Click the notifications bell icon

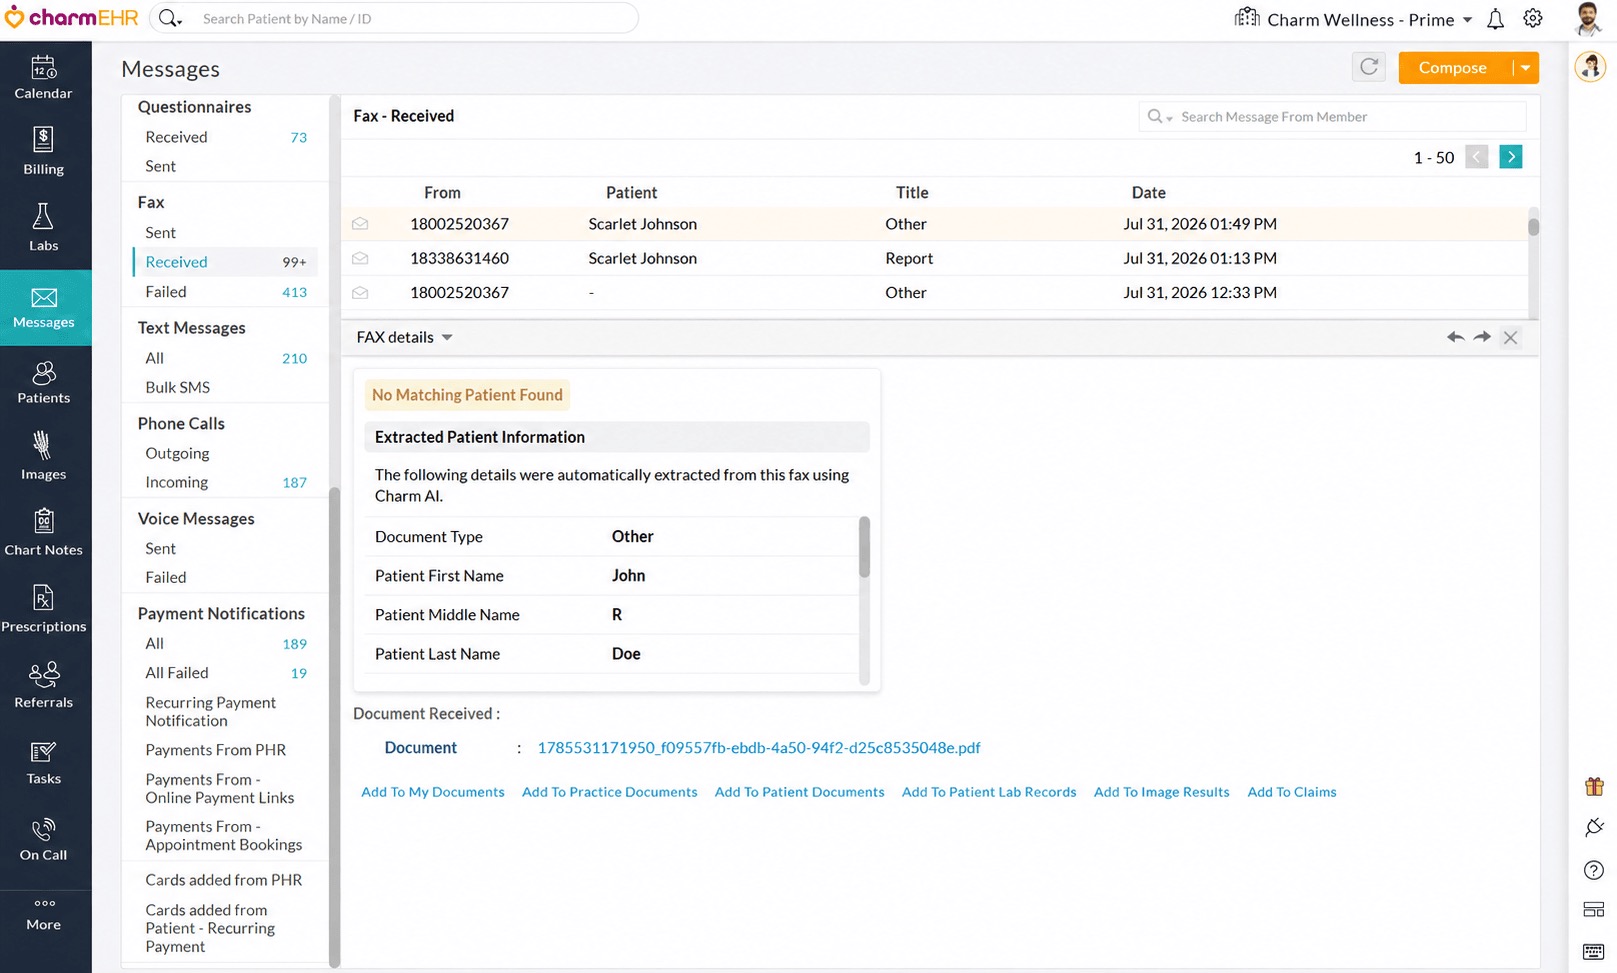click(1495, 19)
